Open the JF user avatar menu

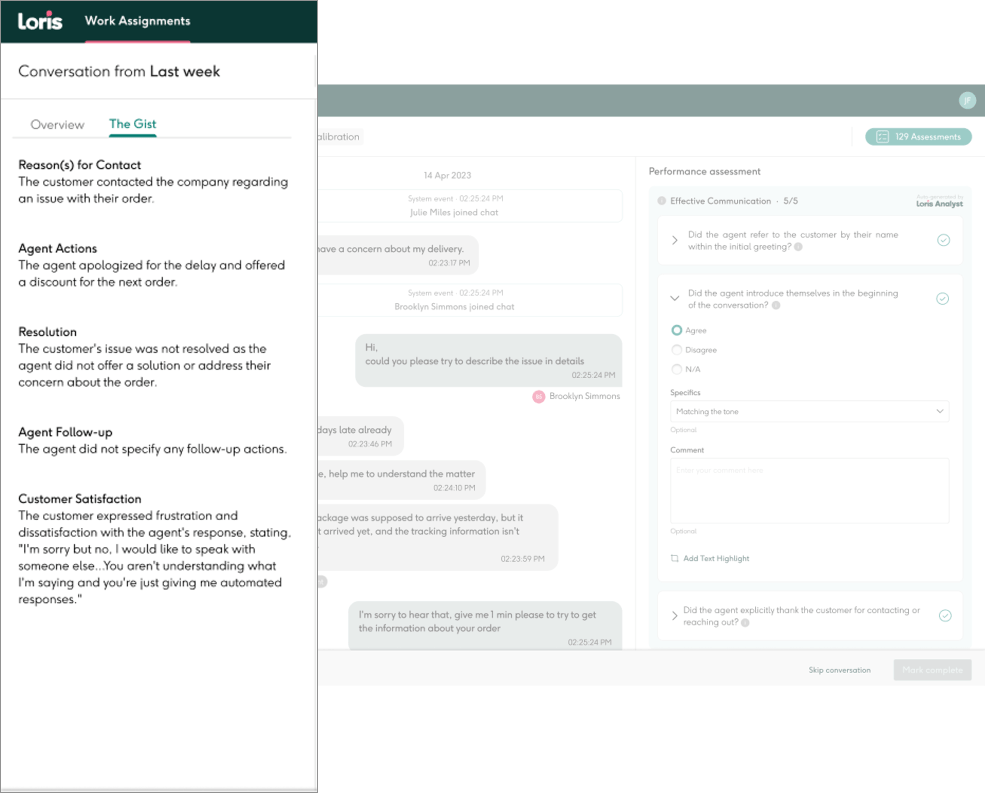coord(966,100)
